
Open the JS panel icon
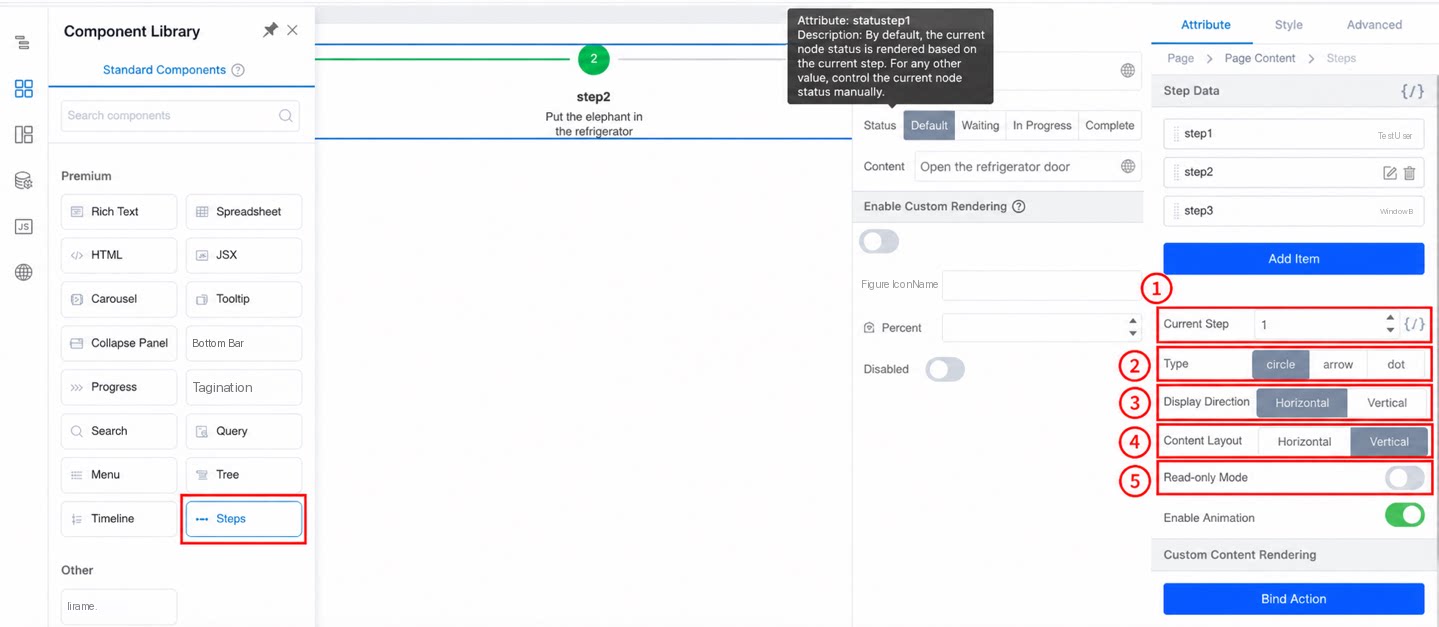tap(23, 227)
